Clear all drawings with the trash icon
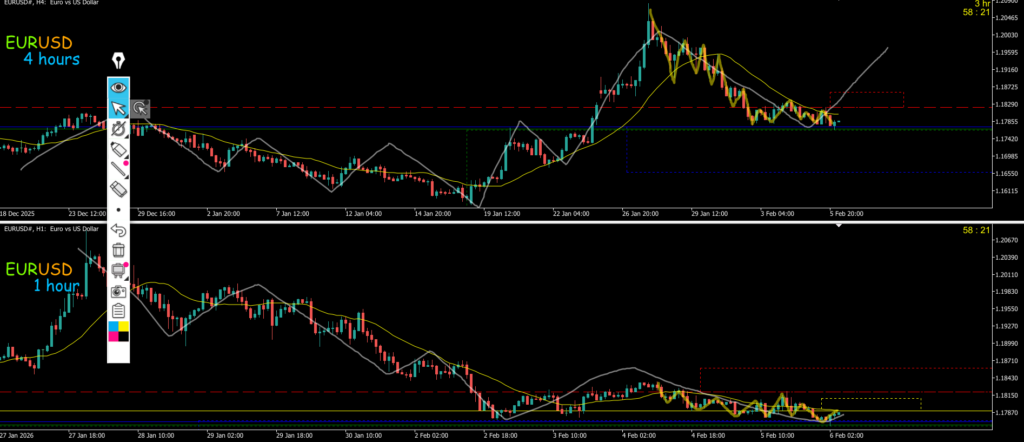 click(118, 249)
